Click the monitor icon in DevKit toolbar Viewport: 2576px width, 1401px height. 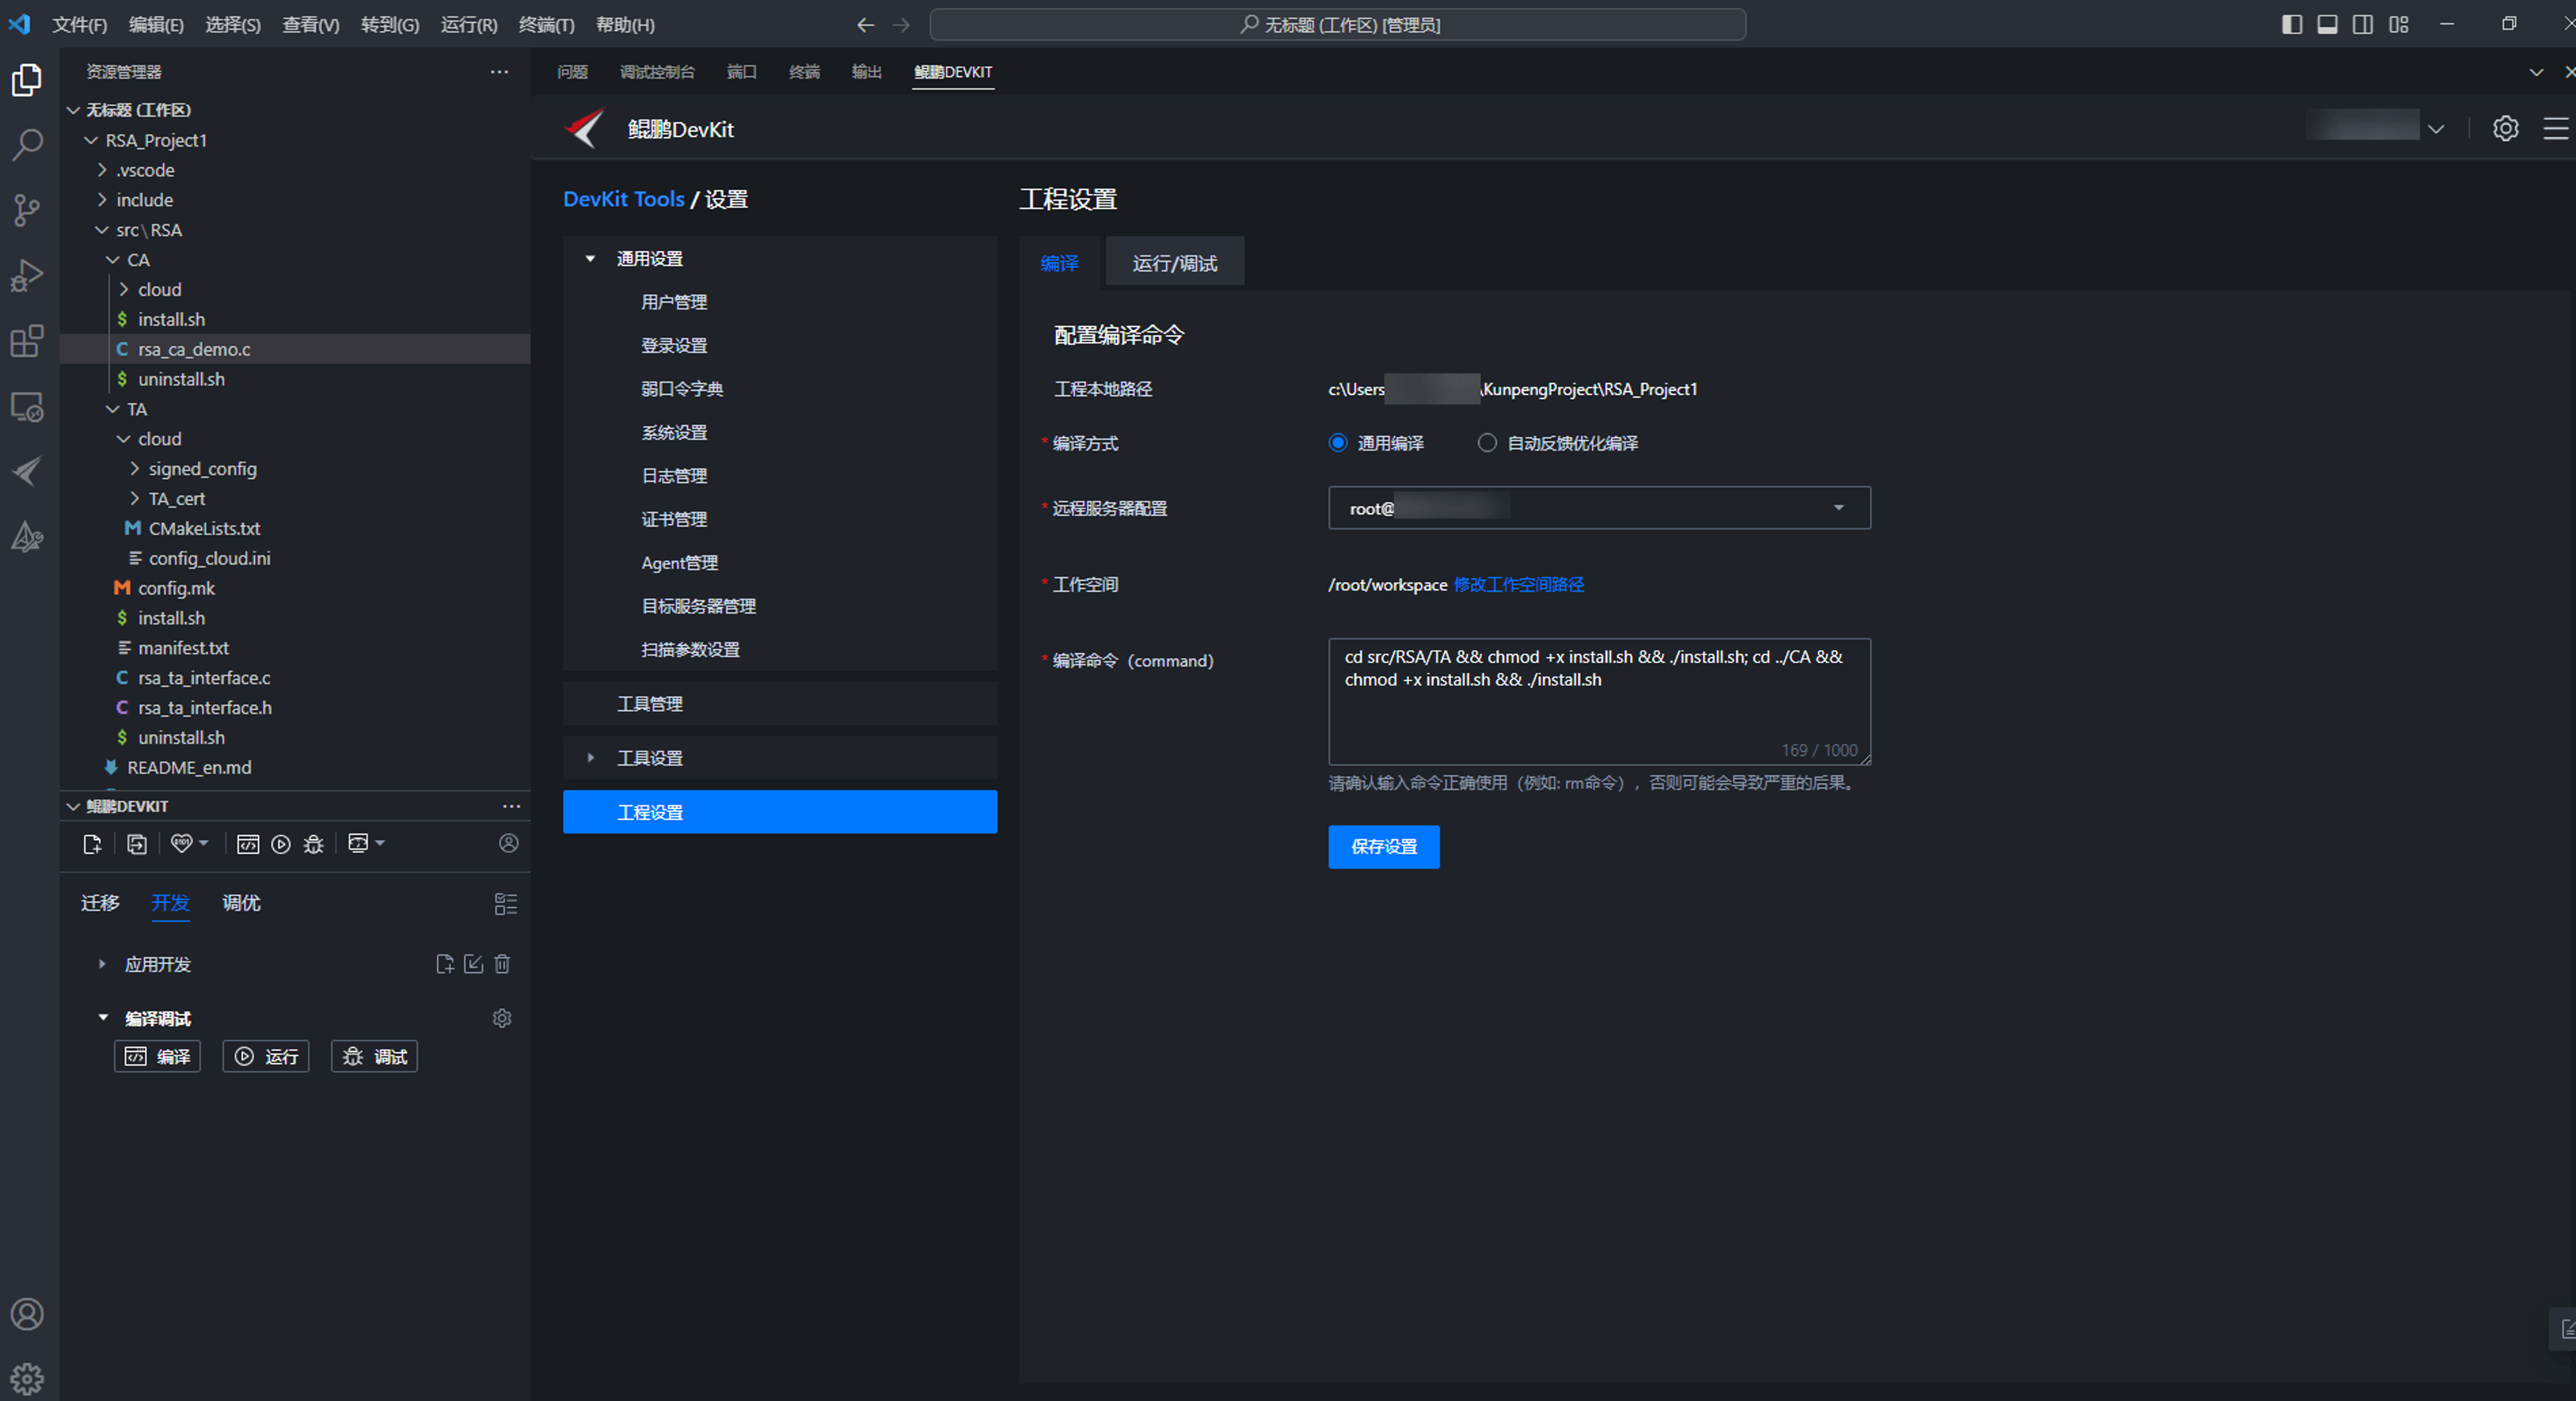point(358,843)
